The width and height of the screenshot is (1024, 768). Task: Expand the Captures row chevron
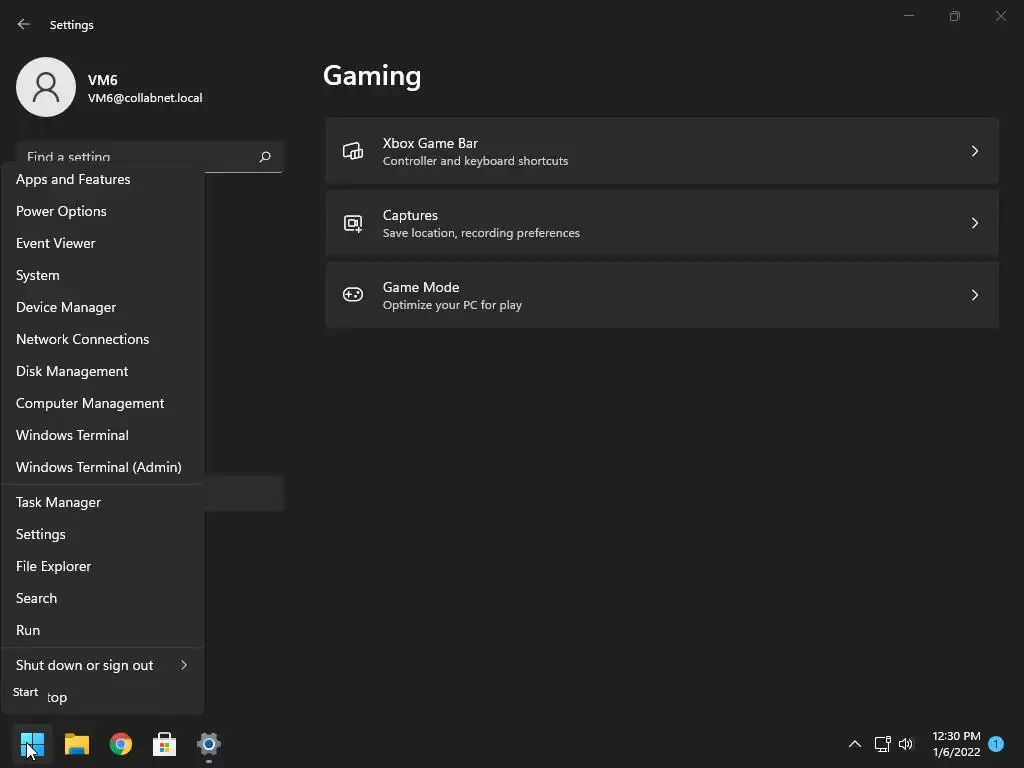coord(974,223)
